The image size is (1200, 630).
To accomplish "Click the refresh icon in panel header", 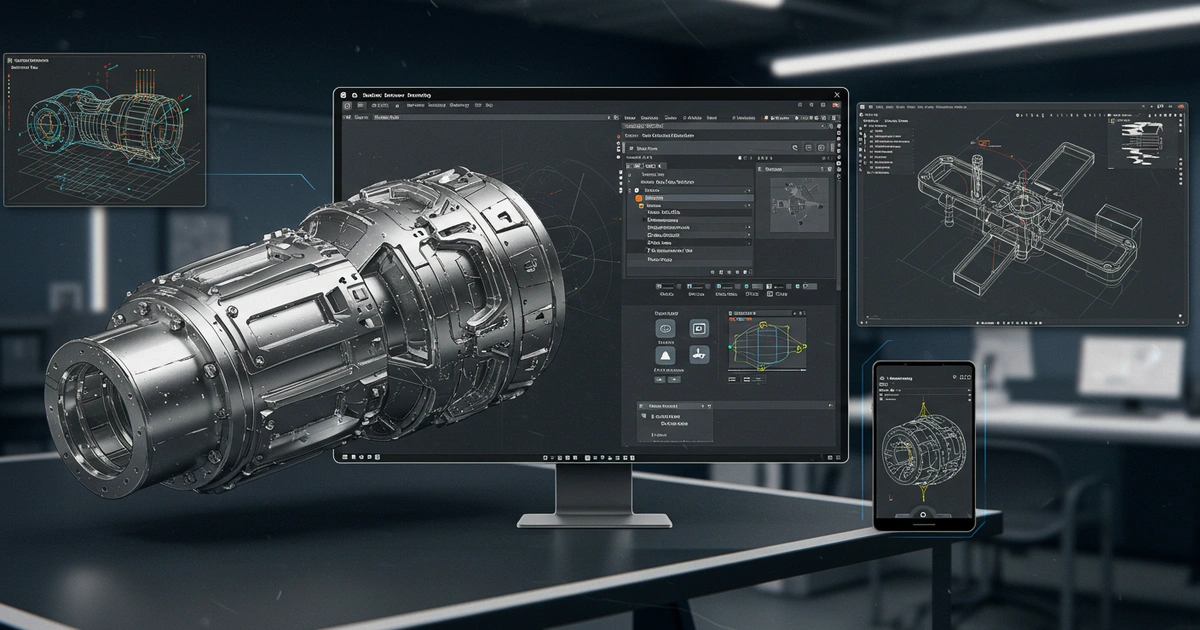I will tap(793, 148).
